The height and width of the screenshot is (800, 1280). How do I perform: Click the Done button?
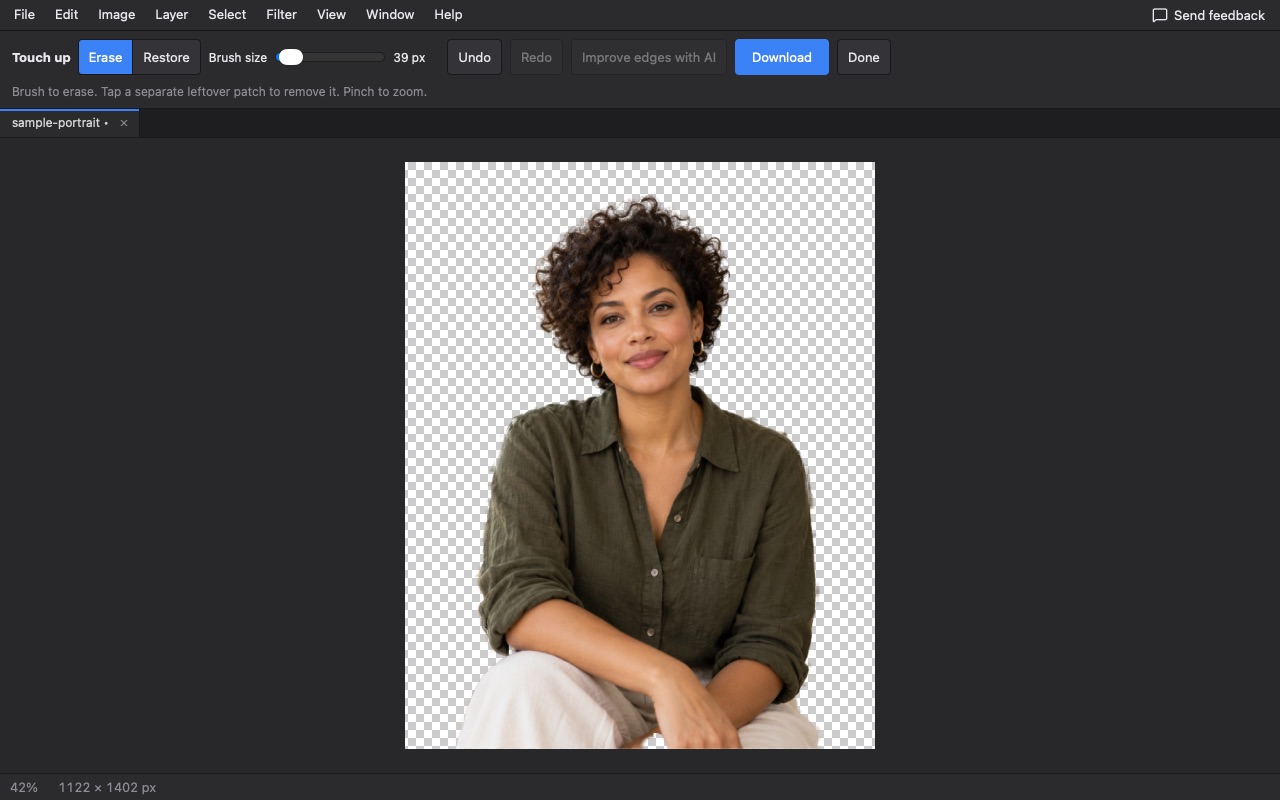tap(864, 57)
